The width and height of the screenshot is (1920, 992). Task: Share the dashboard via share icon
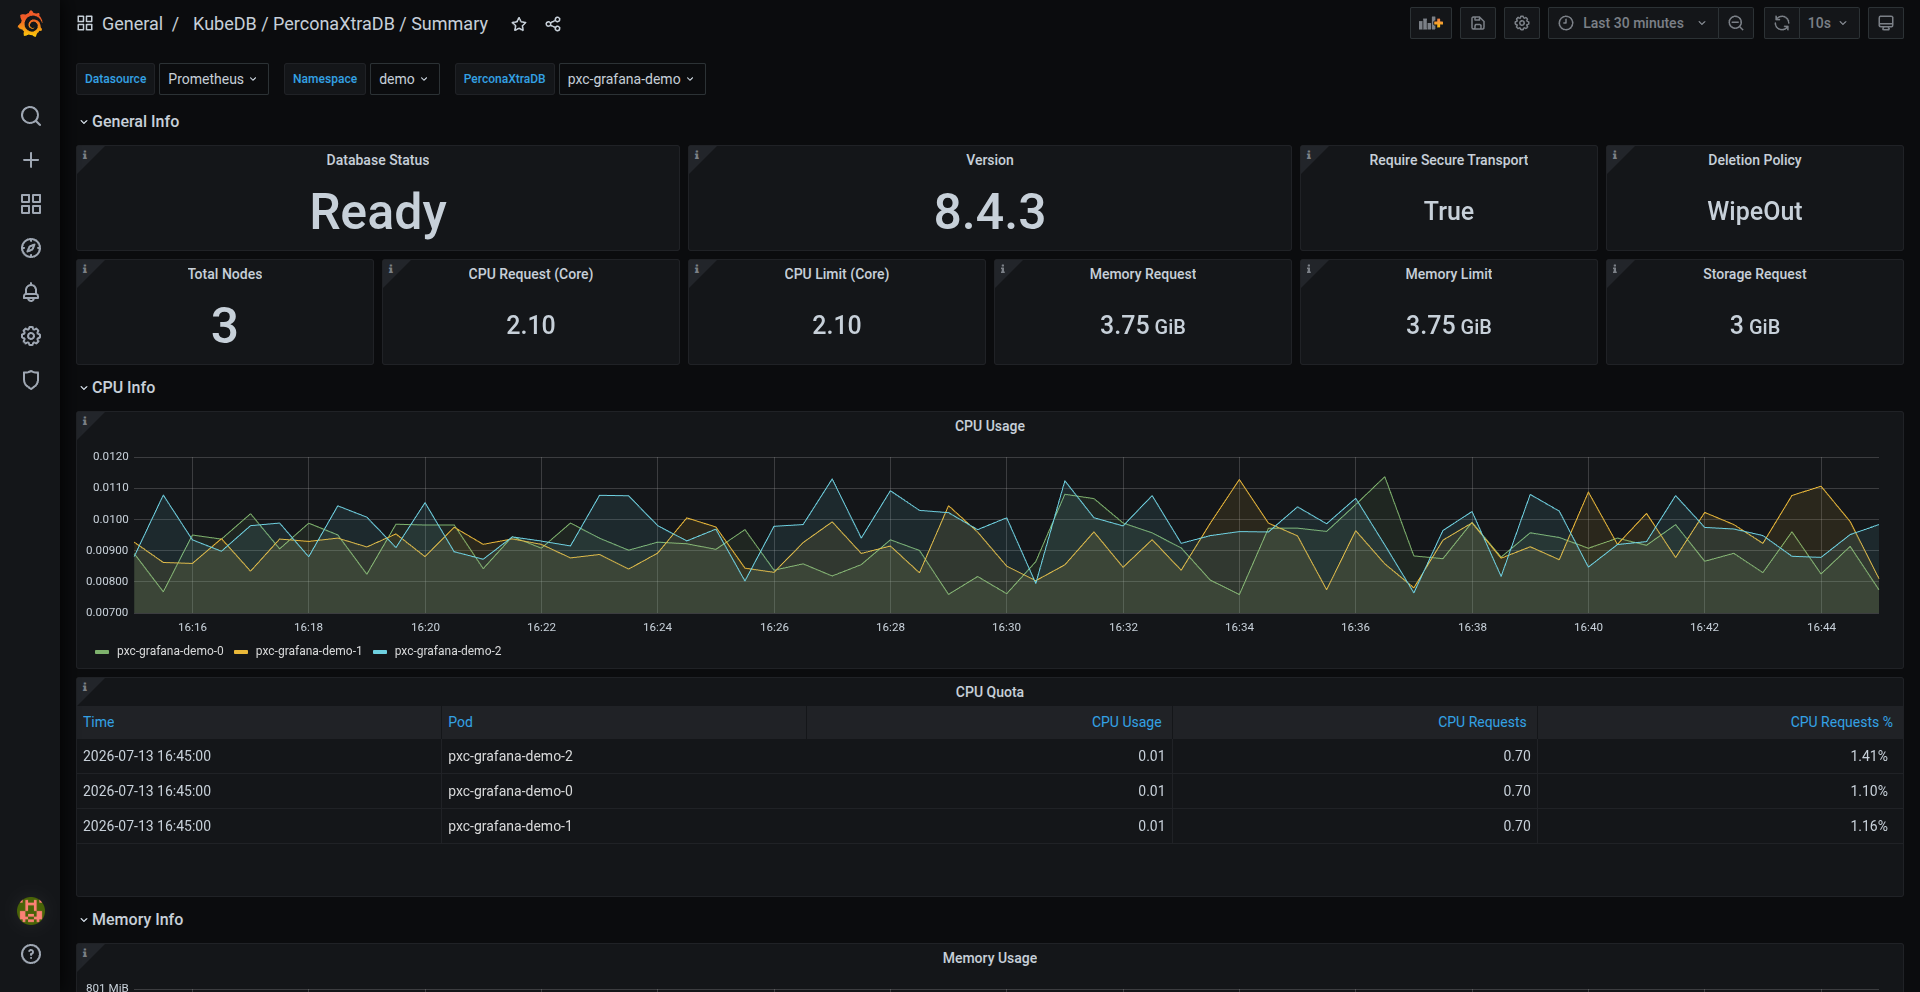553,24
